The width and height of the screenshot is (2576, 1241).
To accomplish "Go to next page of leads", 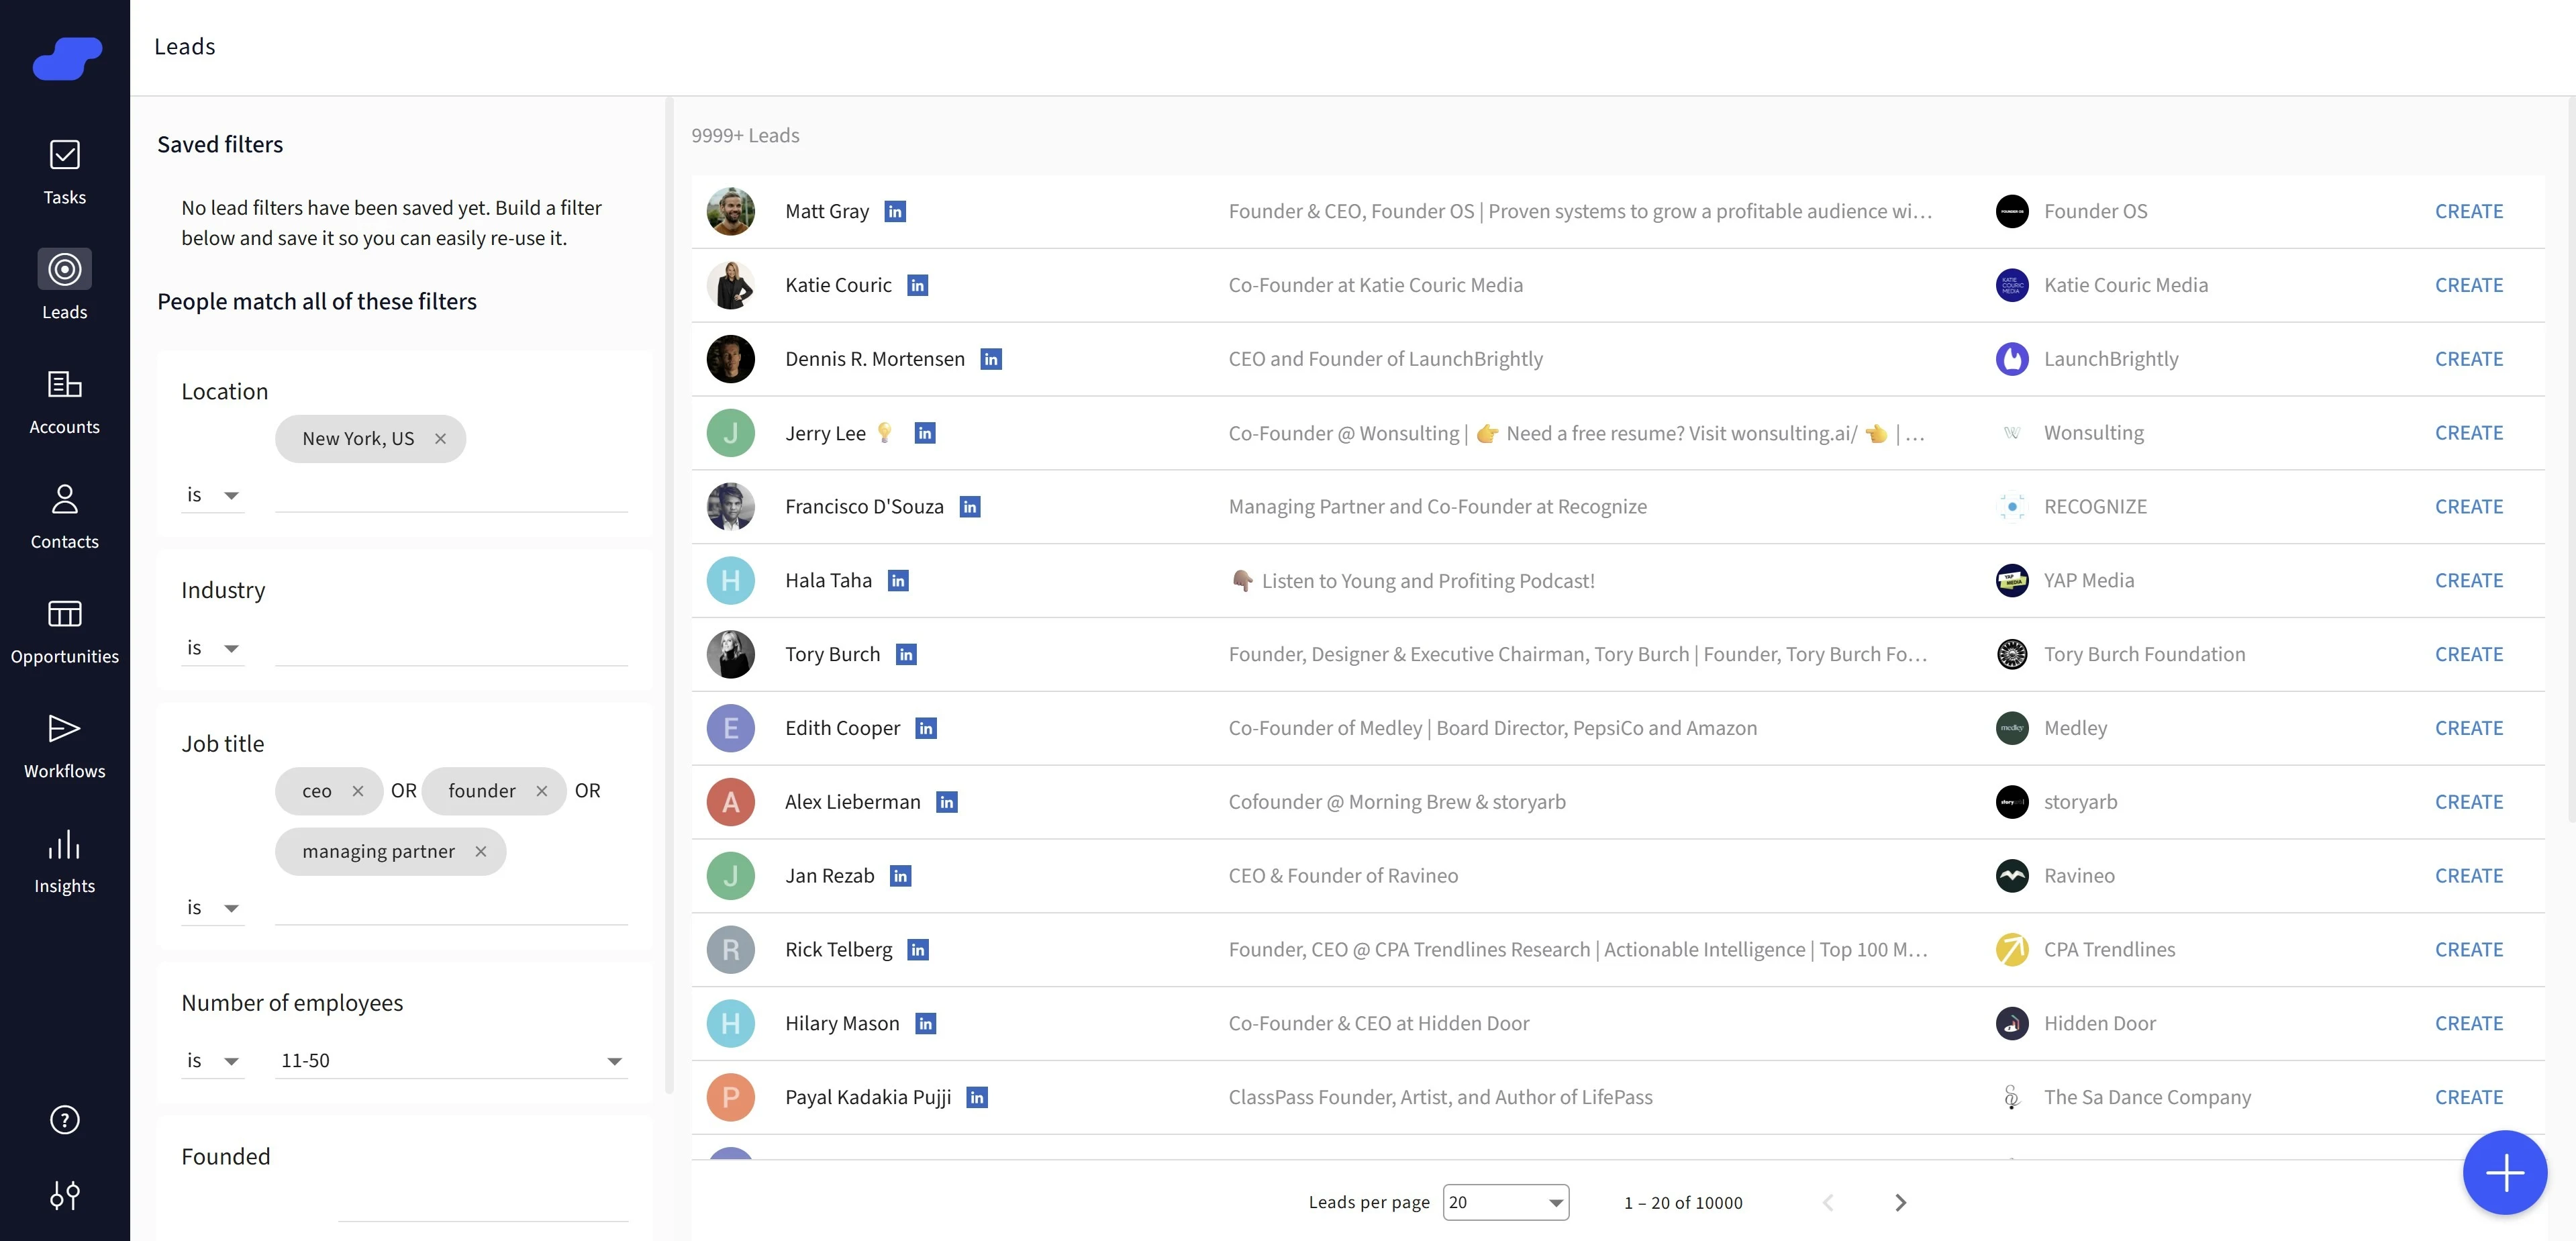I will click(x=1901, y=1203).
